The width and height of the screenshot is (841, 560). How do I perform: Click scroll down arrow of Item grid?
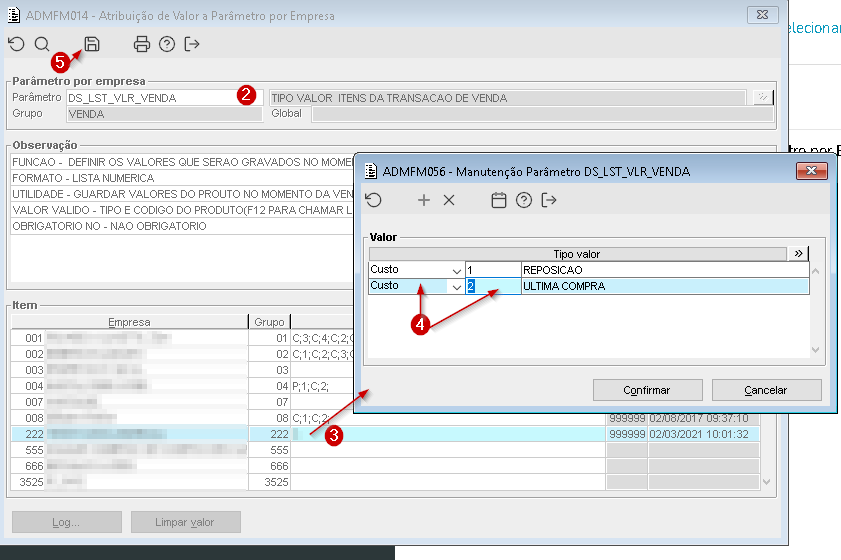coord(766,482)
